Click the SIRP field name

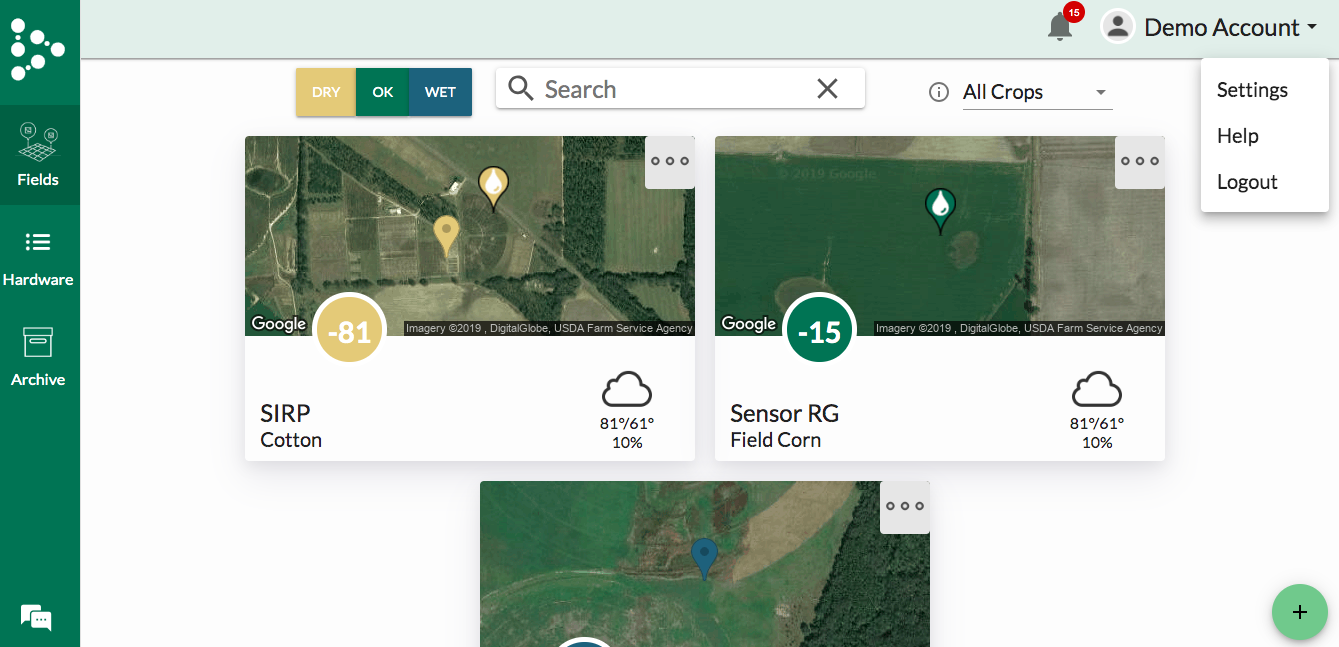286,413
